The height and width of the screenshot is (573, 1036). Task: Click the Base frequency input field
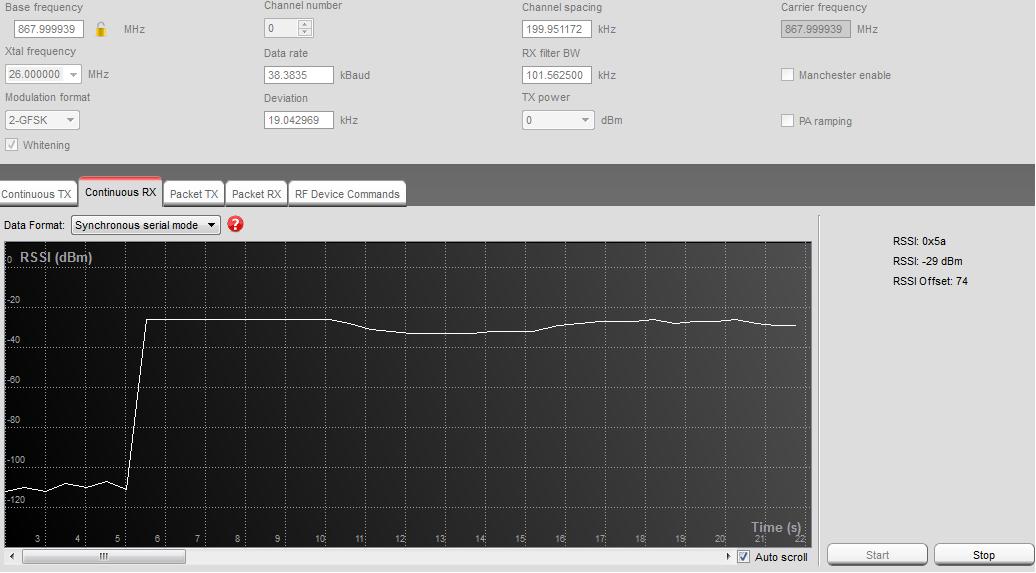[x=49, y=29]
